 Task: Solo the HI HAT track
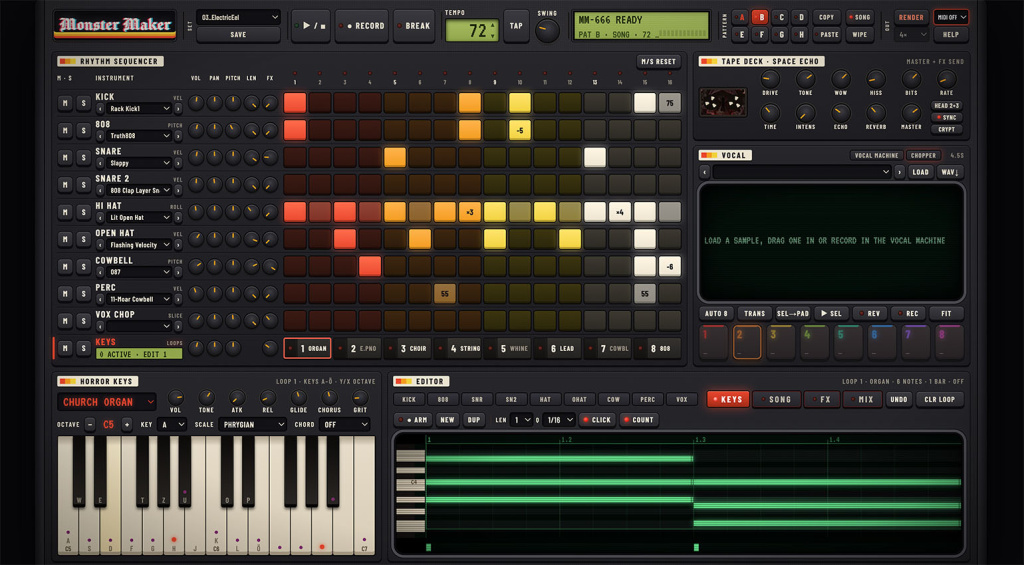tap(83, 212)
